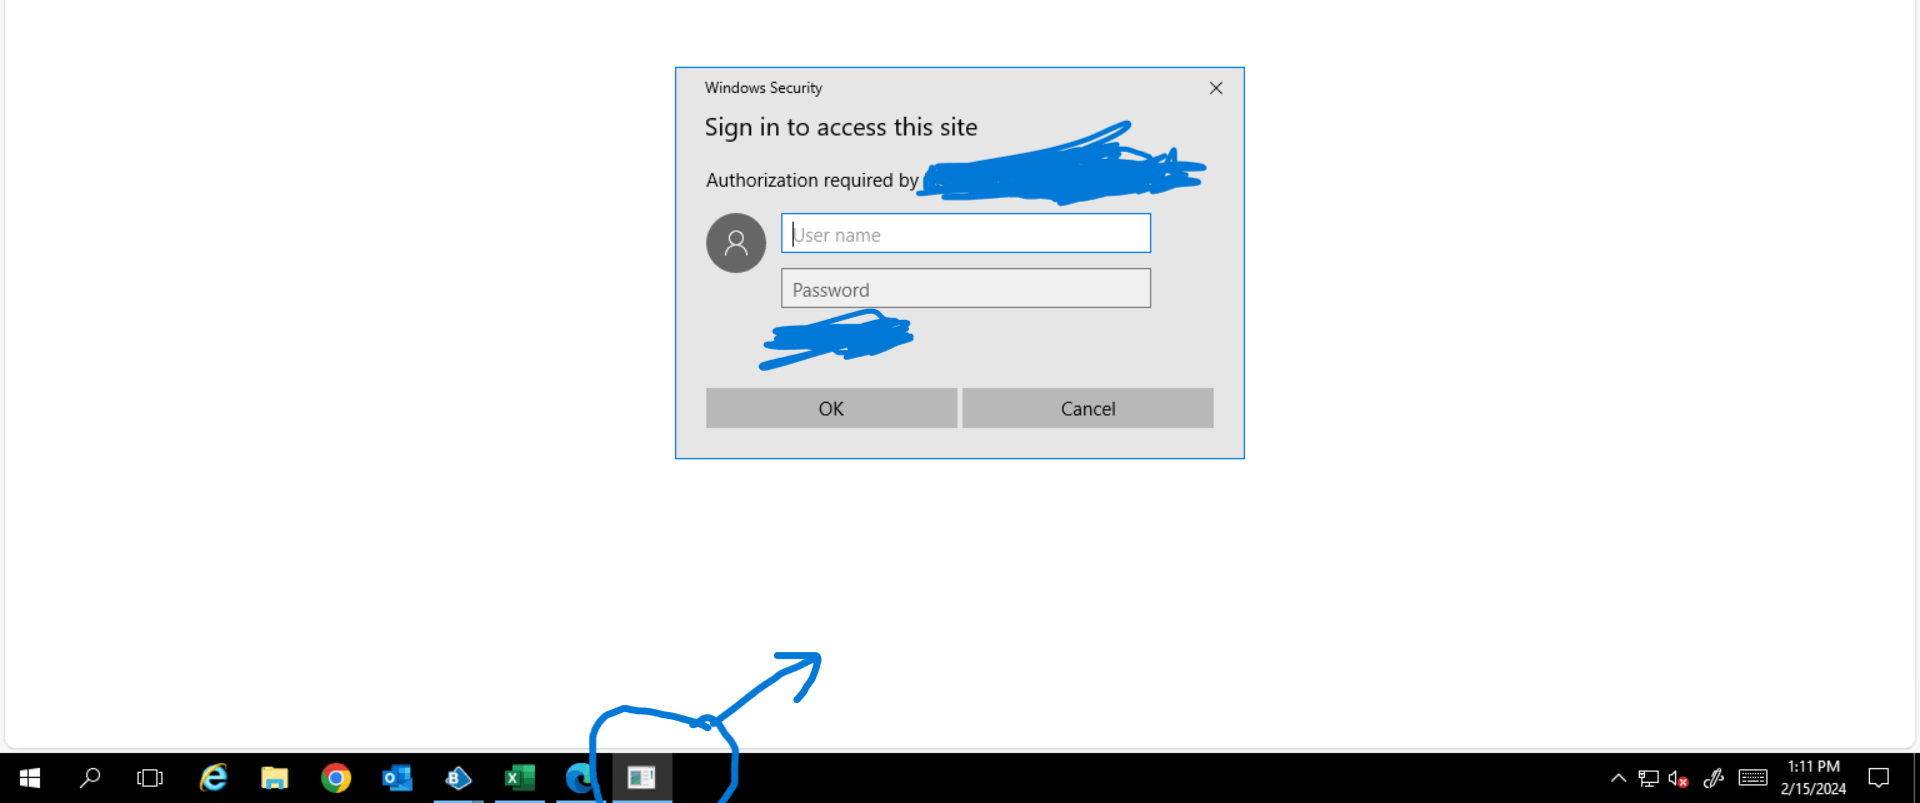Image resolution: width=1920 pixels, height=803 pixels.
Task: Open the Windows Start menu
Action: [30, 778]
